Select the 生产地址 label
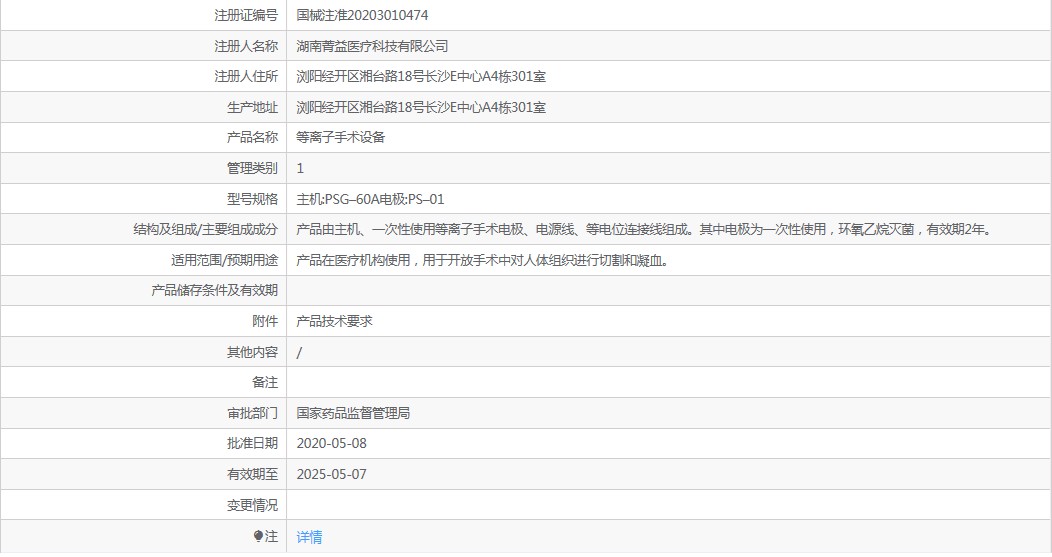Viewport: 1052px width, 557px height. (252, 107)
